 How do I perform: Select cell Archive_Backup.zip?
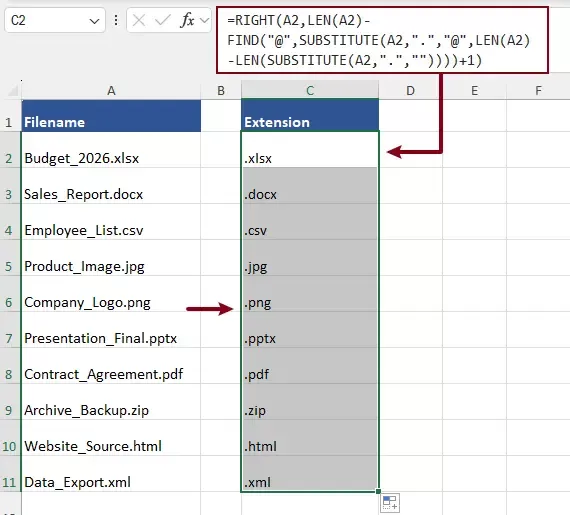(111, 402)
